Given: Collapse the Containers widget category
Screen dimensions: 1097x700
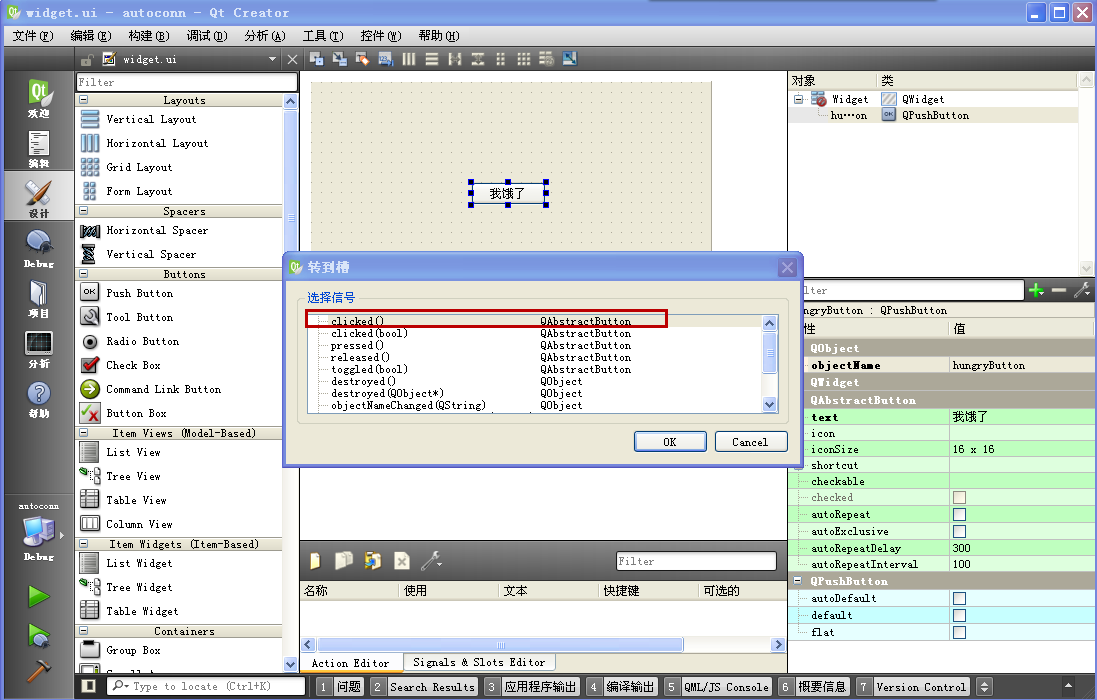Looking at the screenshot, I should 84,631.
